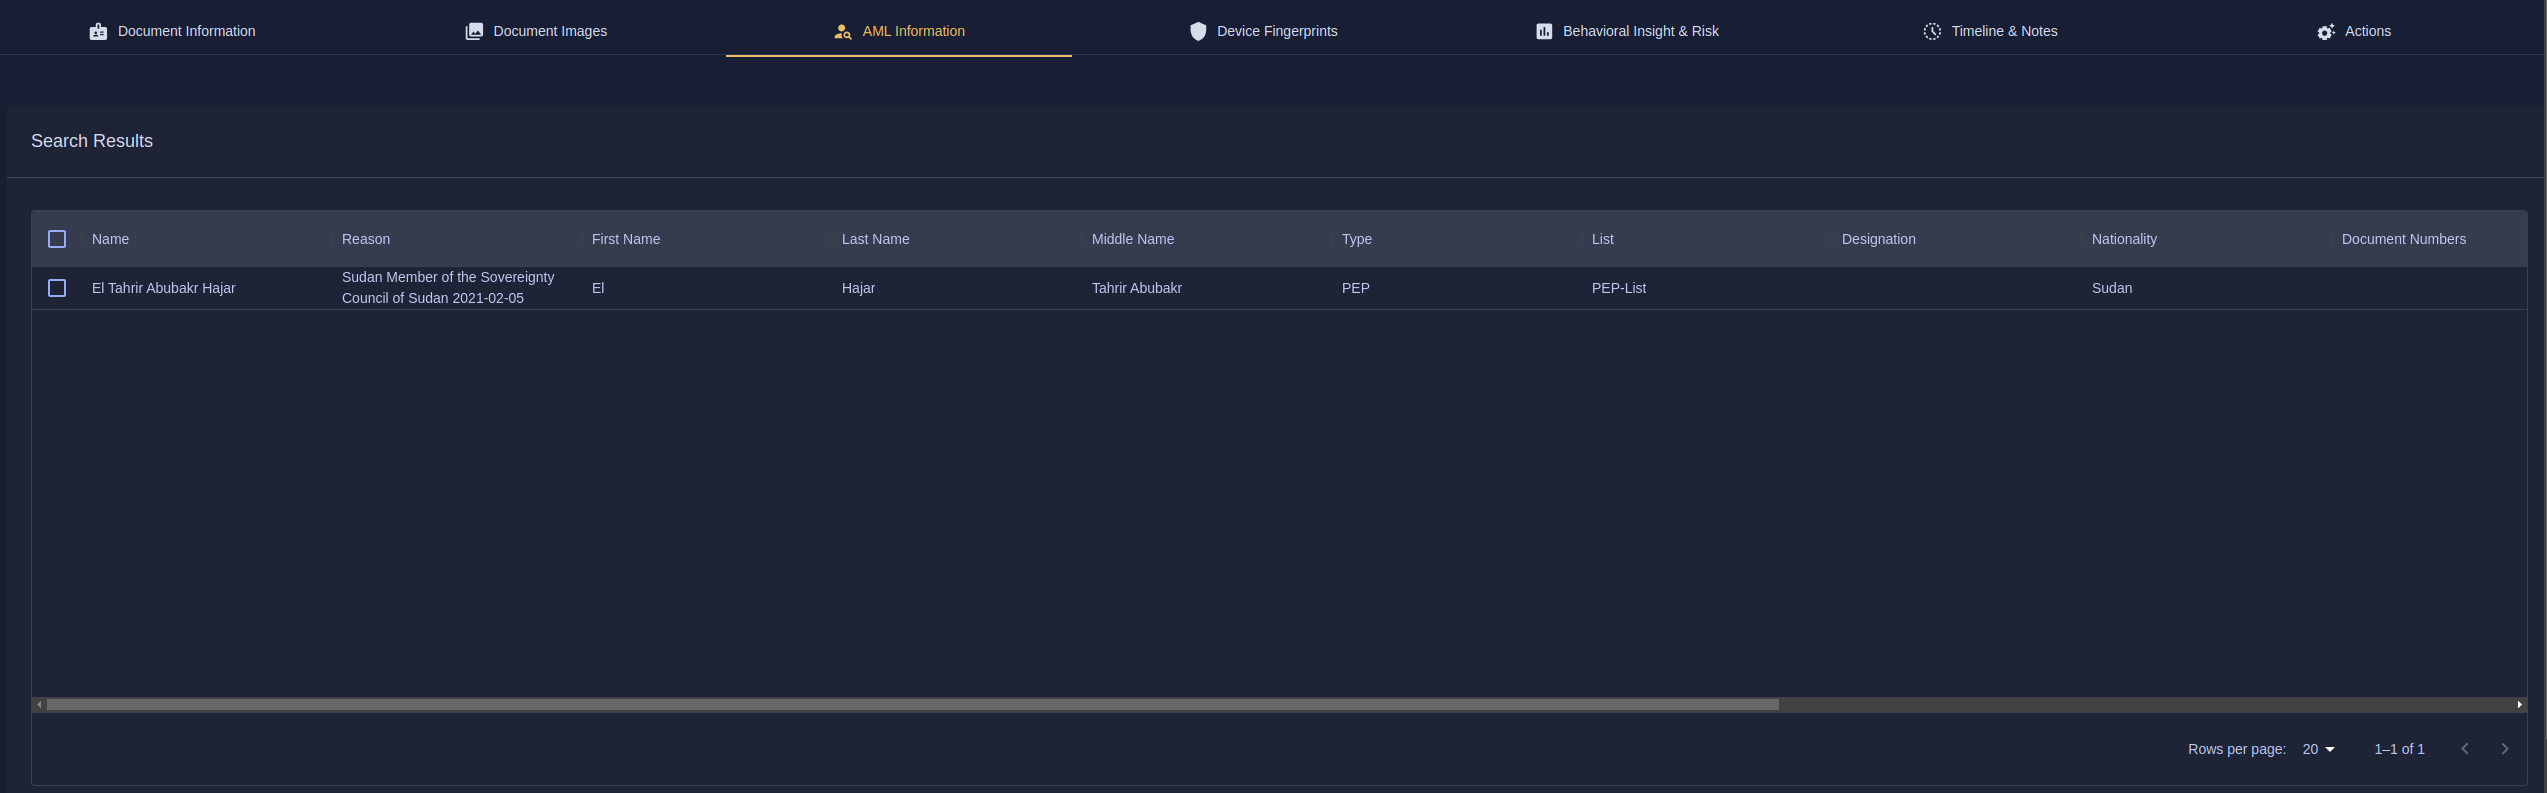Click the Device Fingerprints shield icon
The height and width of the screenshot is (793, 2547).
point(1198,32)
